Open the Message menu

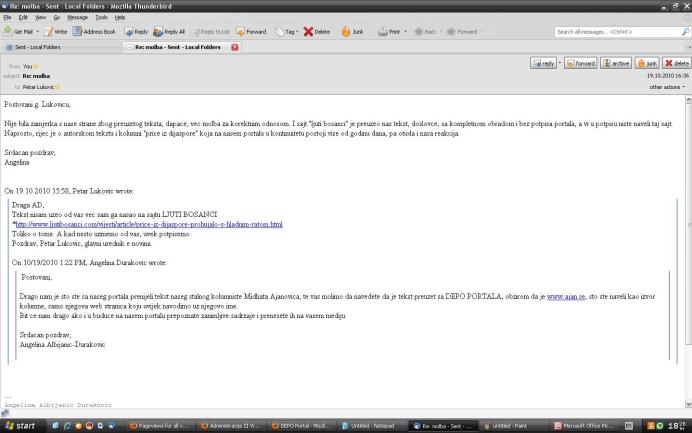(77, 17)
